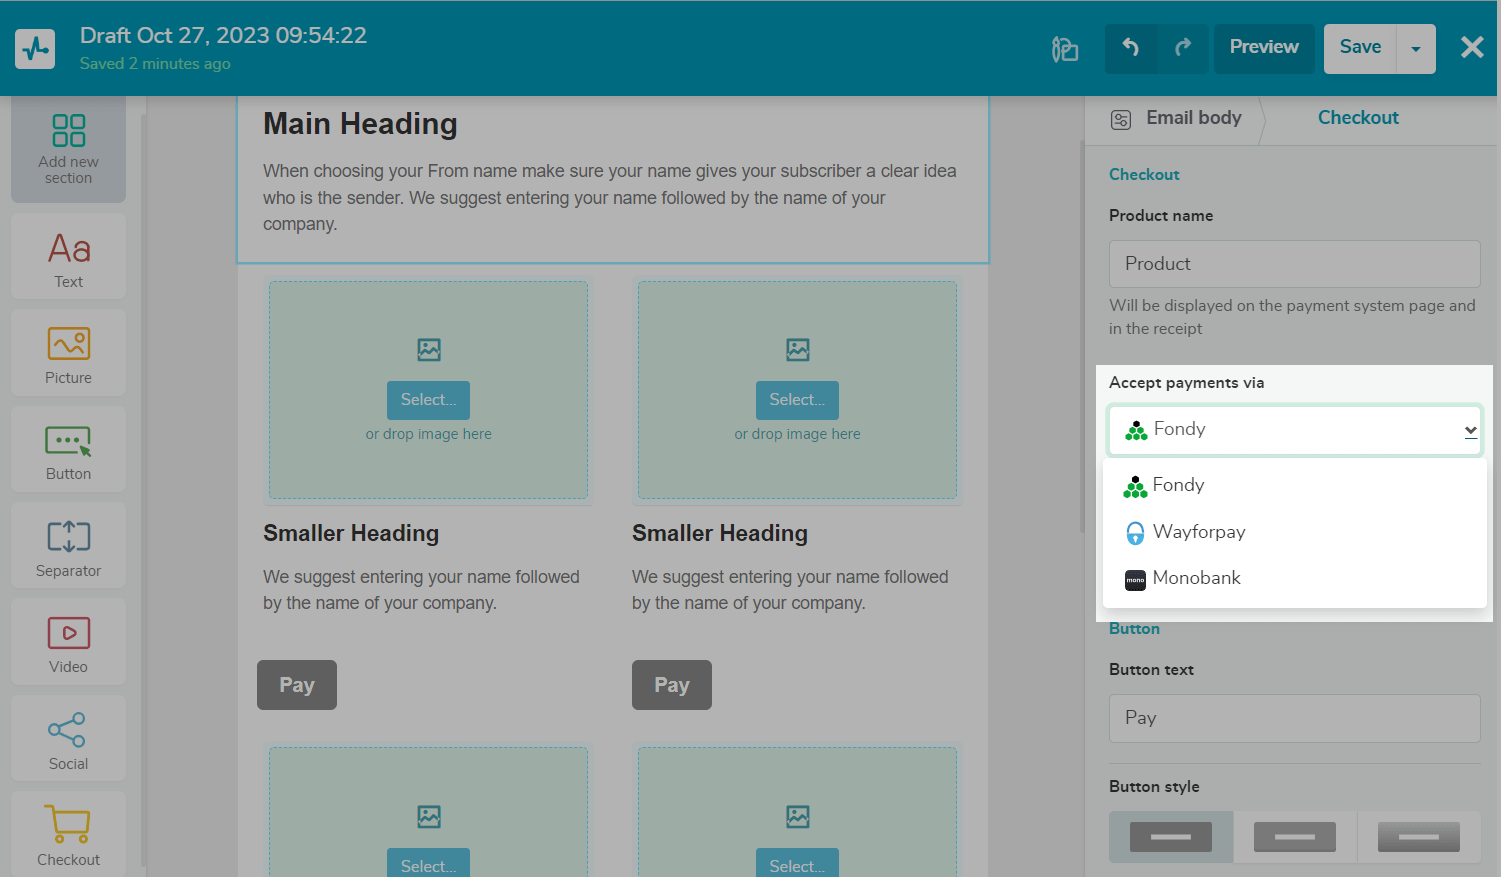This screenshot has width=1501, height=877.
Task: Choose the lighter flat middle button style
Action: (x=1295, y=837)
